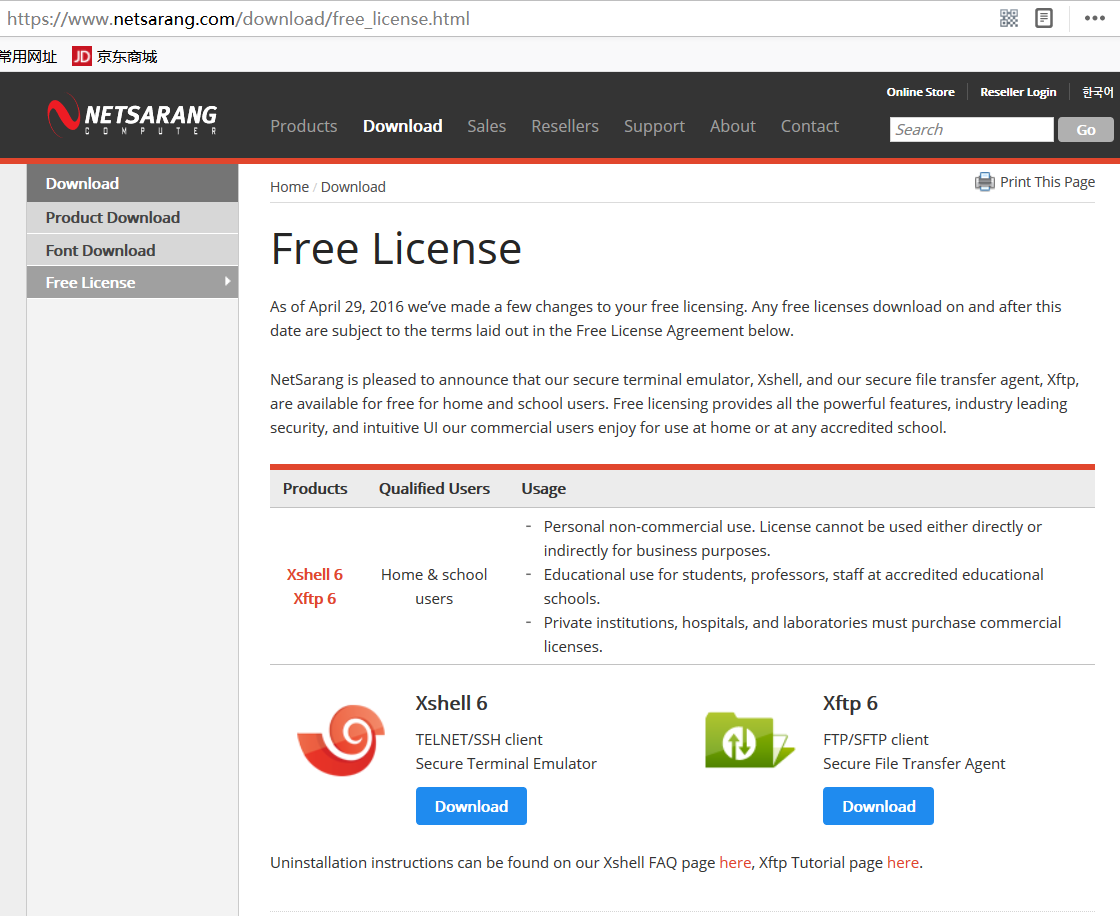This screenshot has width=1120, height=916.
Task: Switch to the Korean language link
Action: (1097, 91)
